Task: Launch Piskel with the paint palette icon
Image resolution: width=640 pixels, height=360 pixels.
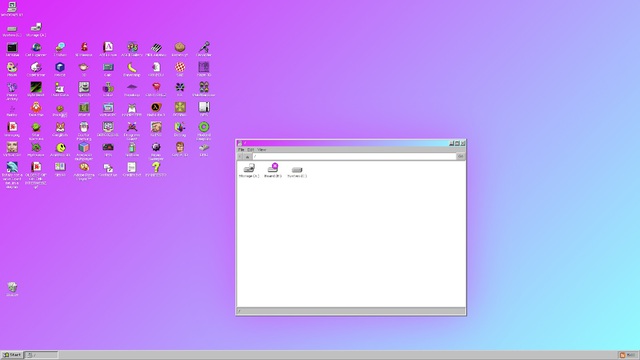Action: (x=12, y=69)
